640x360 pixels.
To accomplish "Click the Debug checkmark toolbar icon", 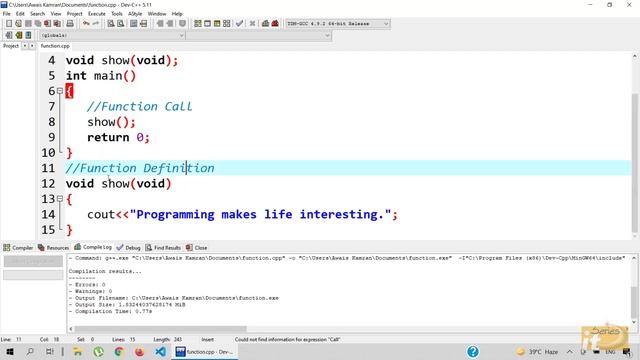I will tap(240, 24).
